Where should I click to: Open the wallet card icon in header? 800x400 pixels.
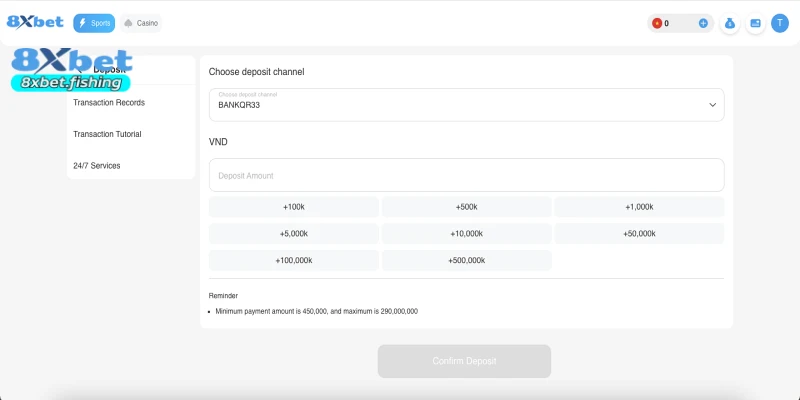click(755, 23)
